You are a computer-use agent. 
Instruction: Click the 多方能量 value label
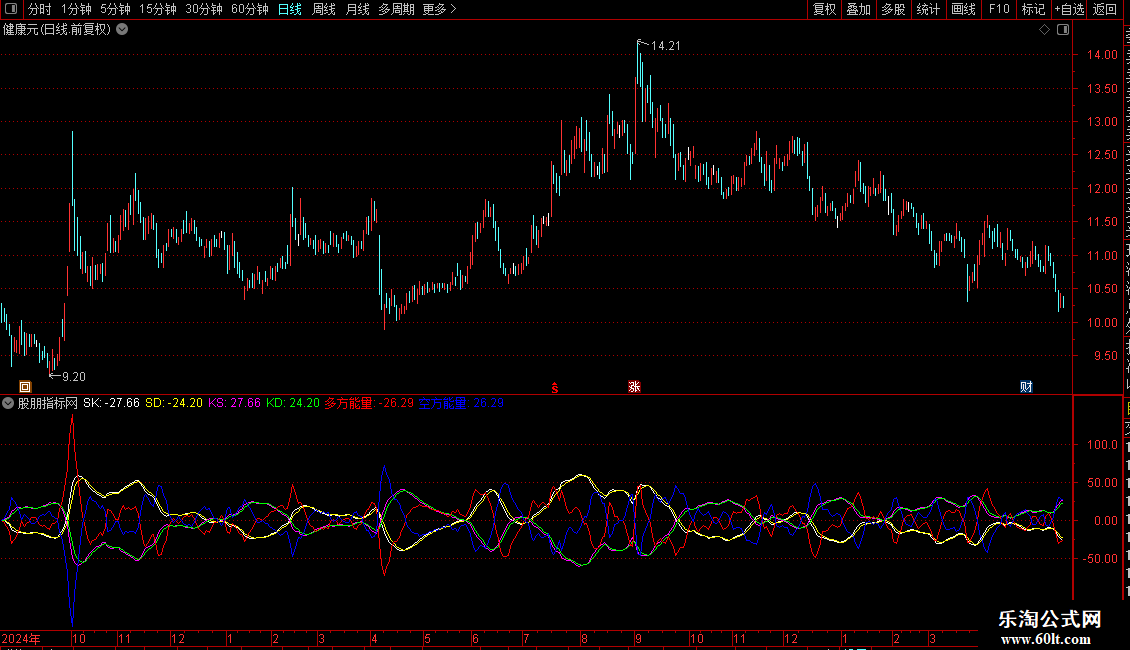click(369, 404)
